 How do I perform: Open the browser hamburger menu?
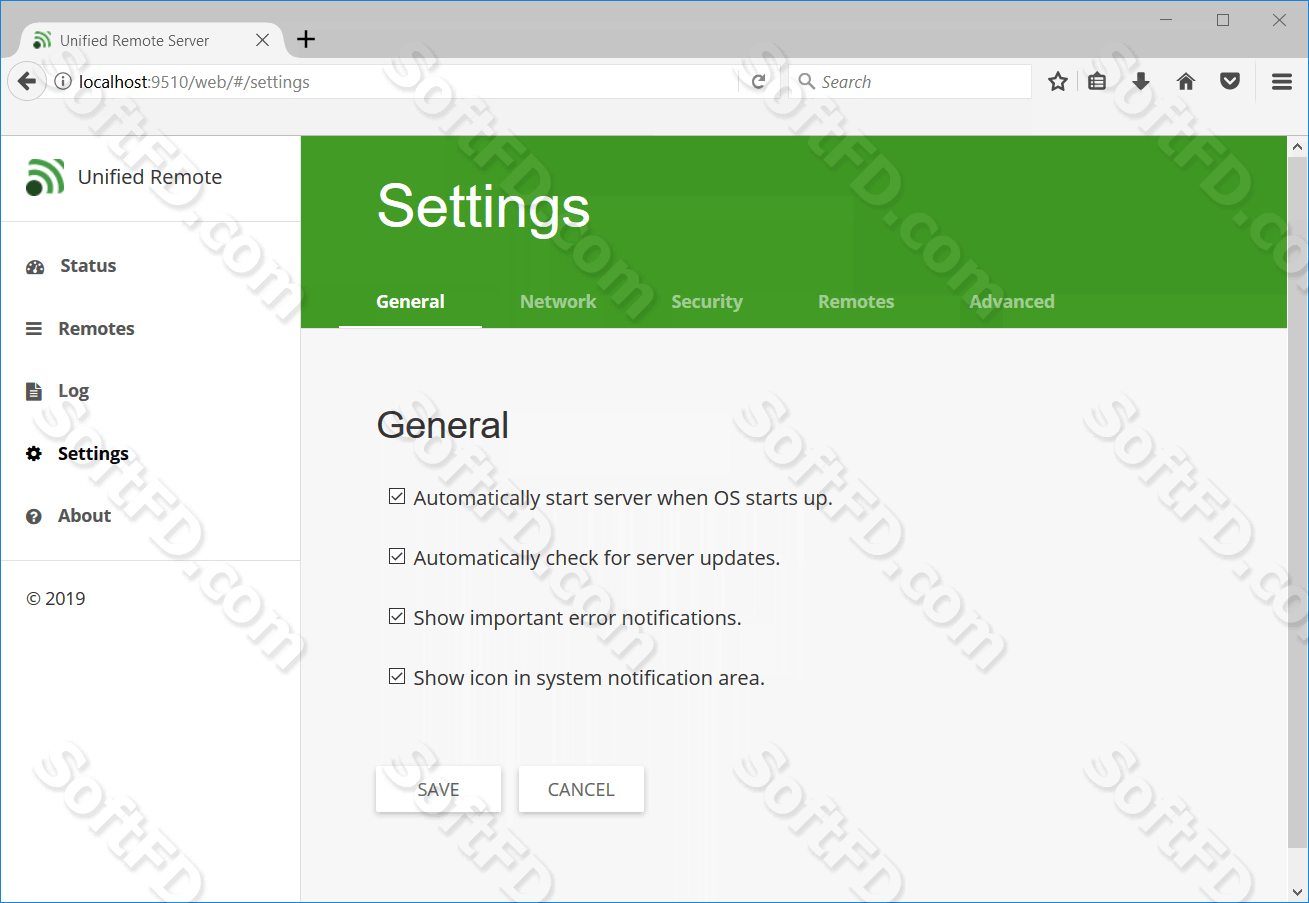point(1282,82)
